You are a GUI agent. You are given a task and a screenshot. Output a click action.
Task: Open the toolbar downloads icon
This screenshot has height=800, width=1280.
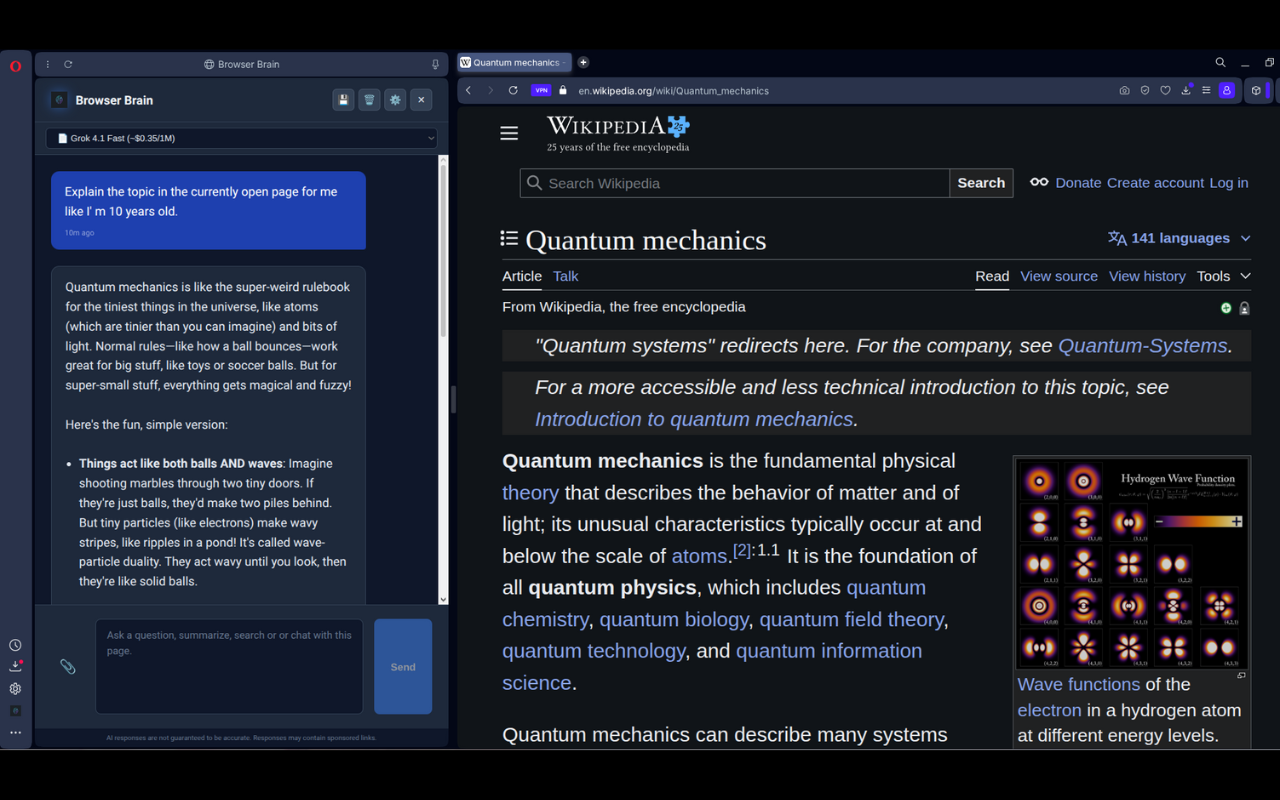pos(1186,90)
